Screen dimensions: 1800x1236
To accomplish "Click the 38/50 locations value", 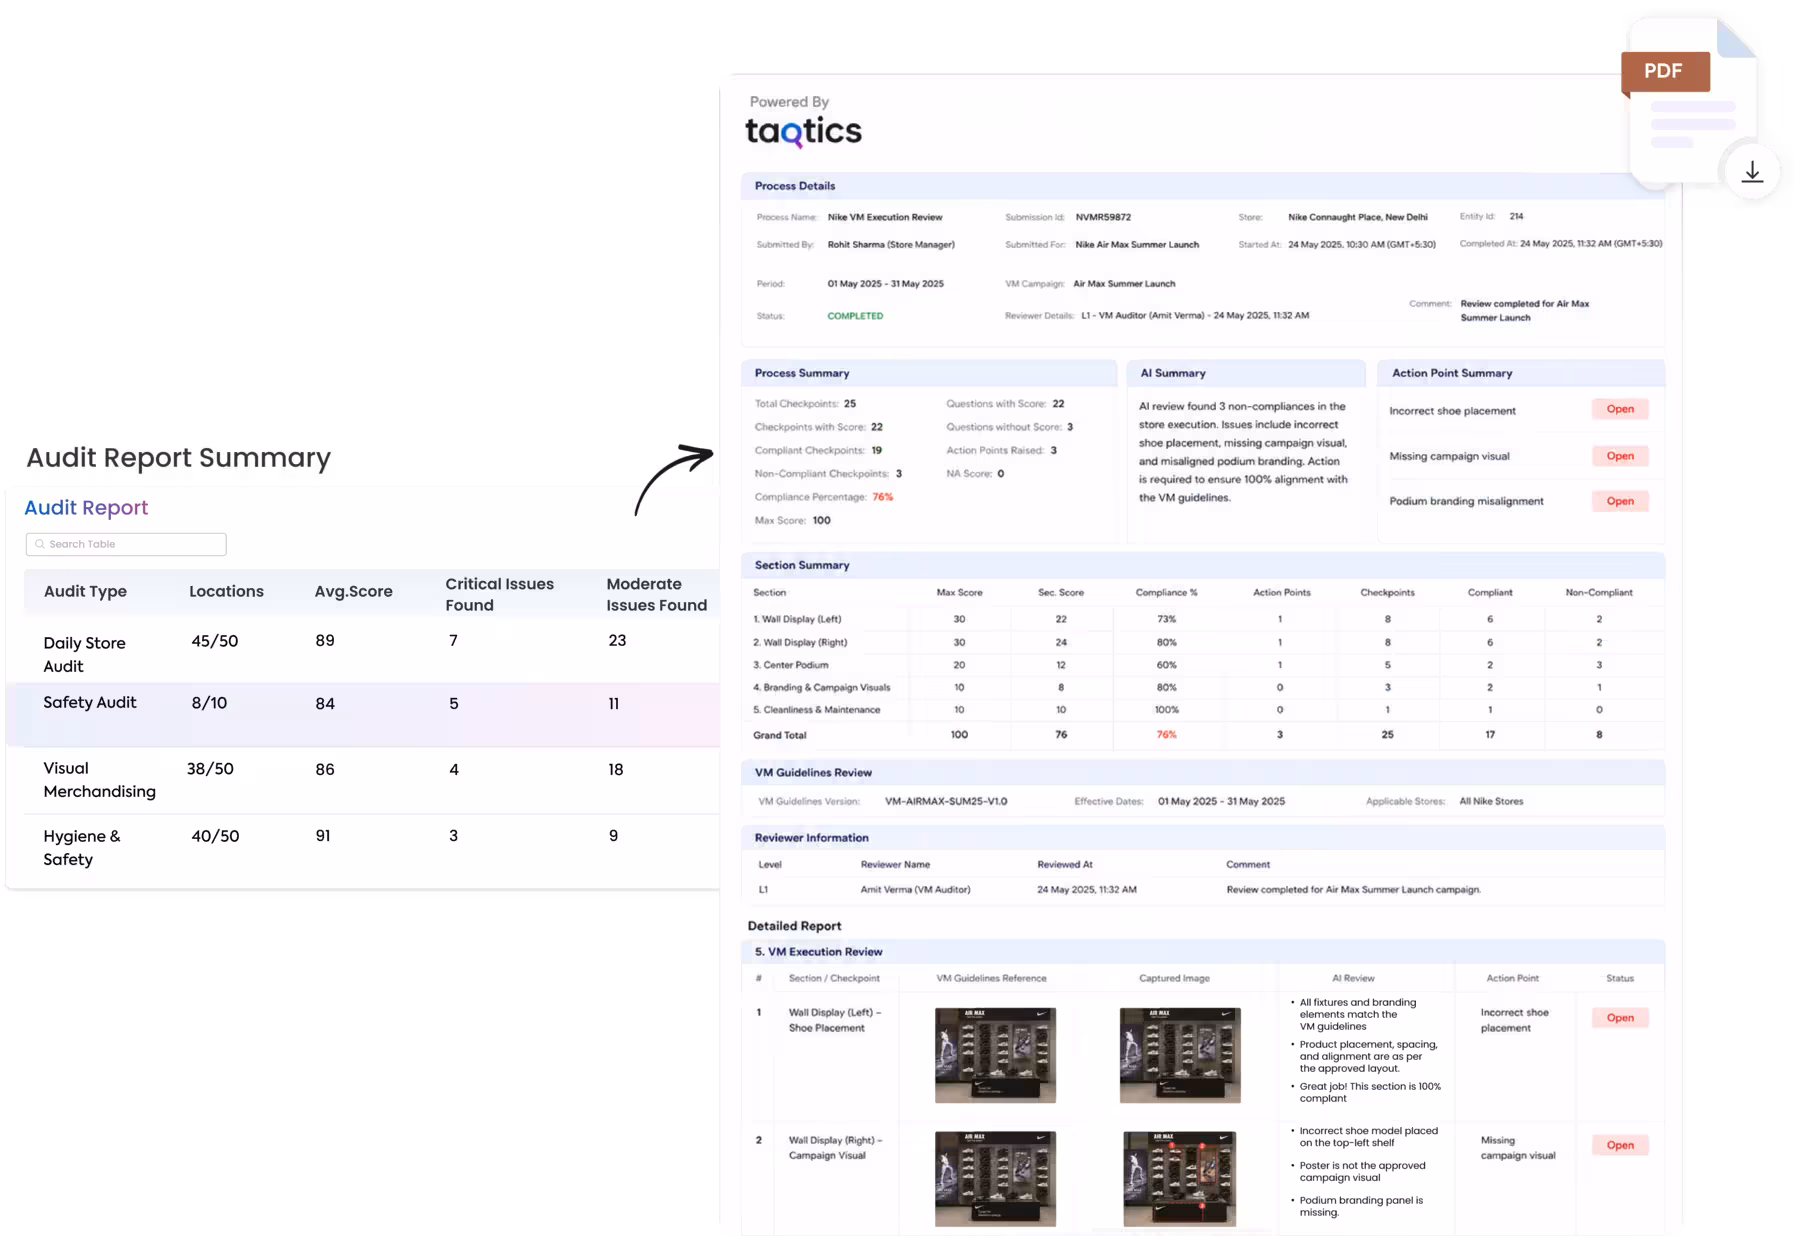I will (210, 769).
